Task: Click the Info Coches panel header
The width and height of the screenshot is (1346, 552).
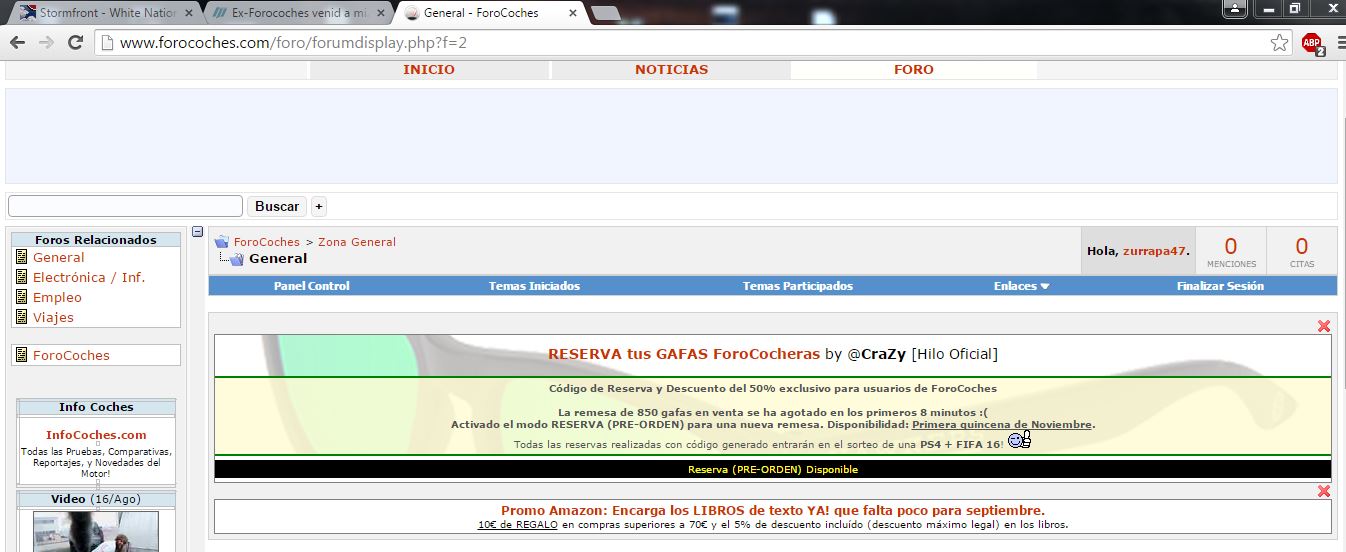Action: click(x=96, y=407)
